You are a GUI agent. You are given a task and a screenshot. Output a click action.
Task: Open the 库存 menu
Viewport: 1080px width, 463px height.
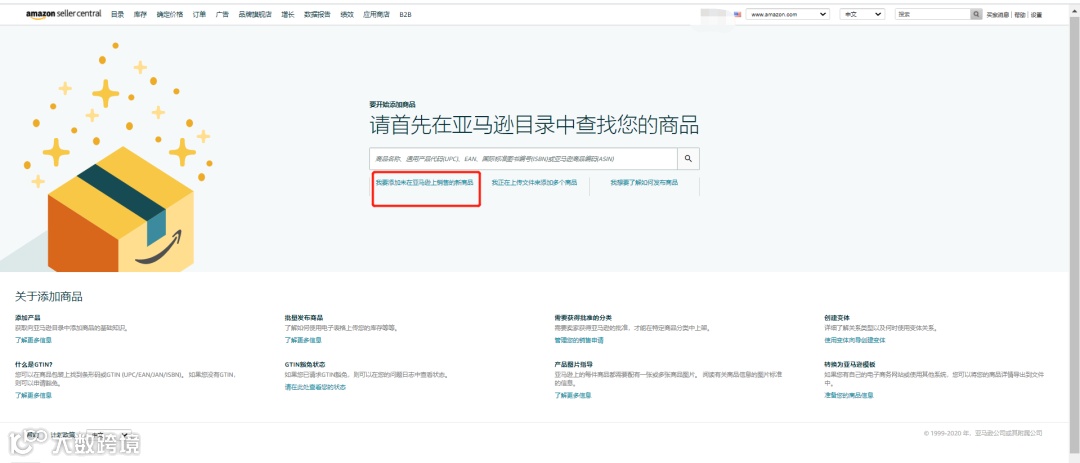pos(140,14)
